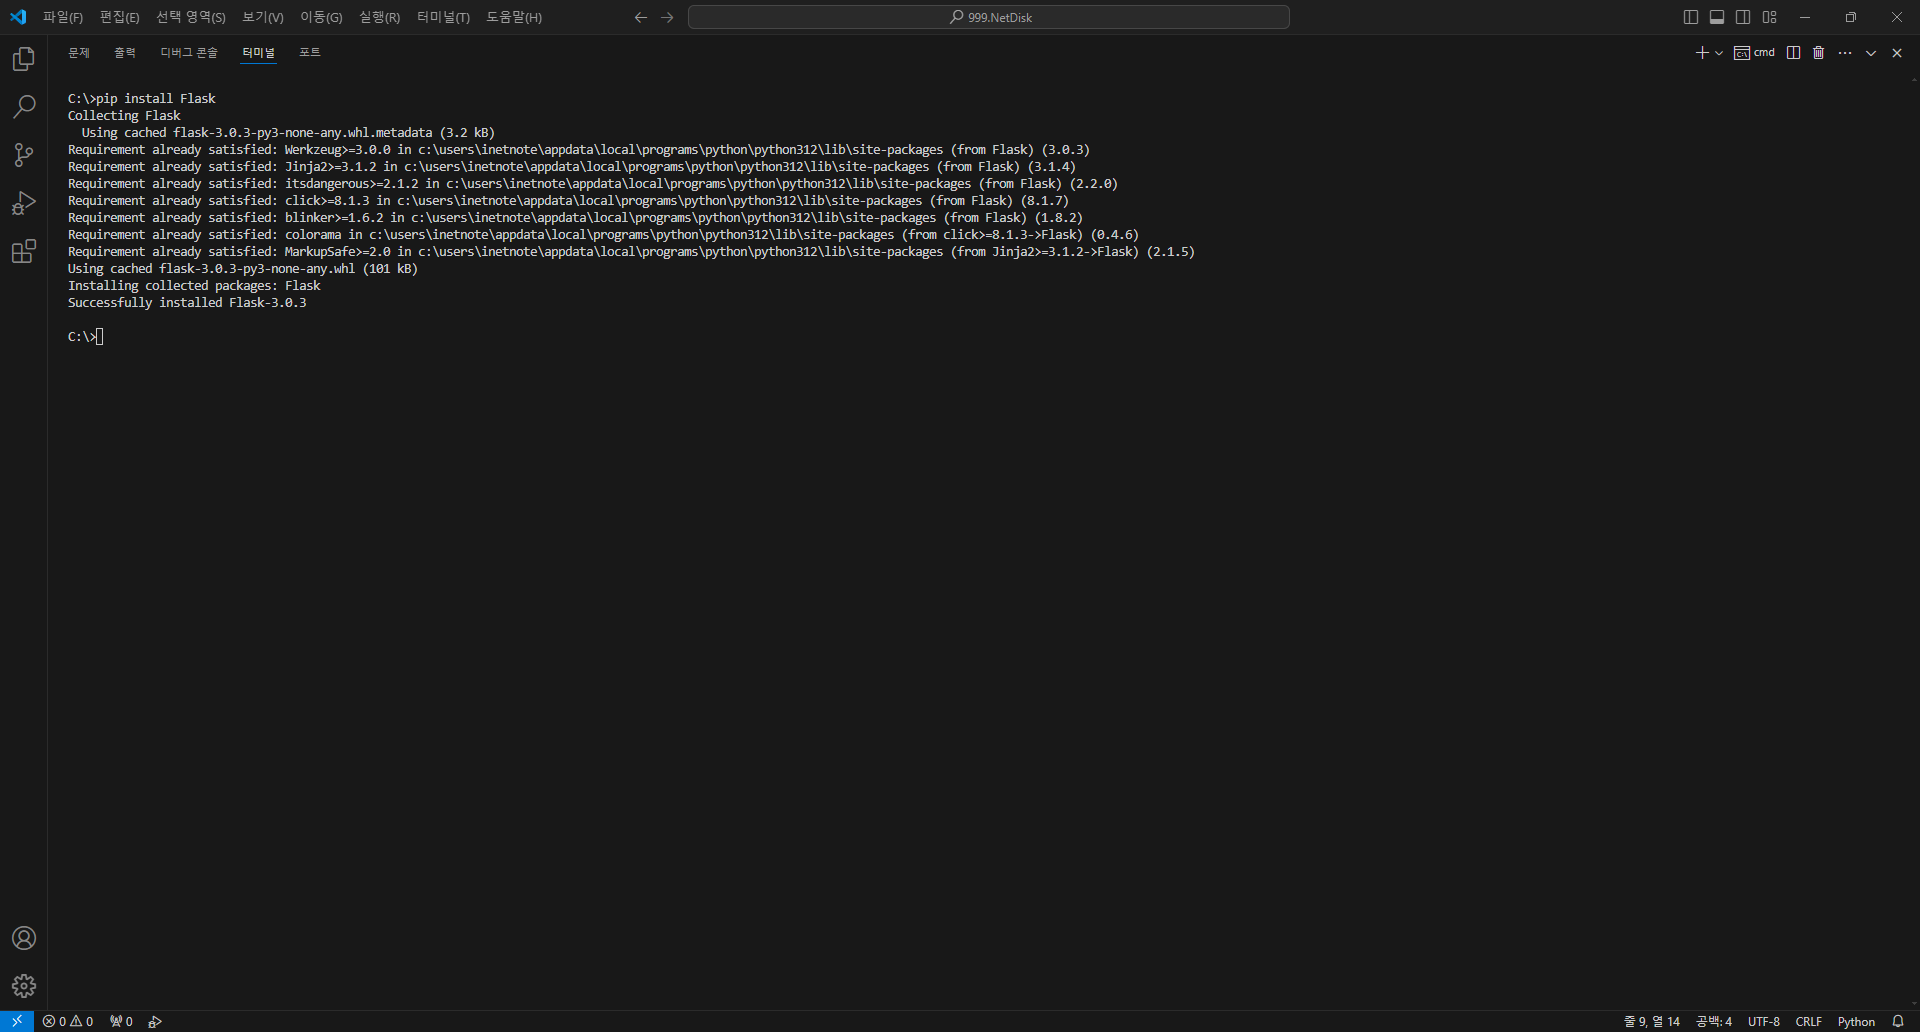Show errors and warnings count in status bar
The width and height of the screenshot is (1920, 1032).
[68, 1021]
